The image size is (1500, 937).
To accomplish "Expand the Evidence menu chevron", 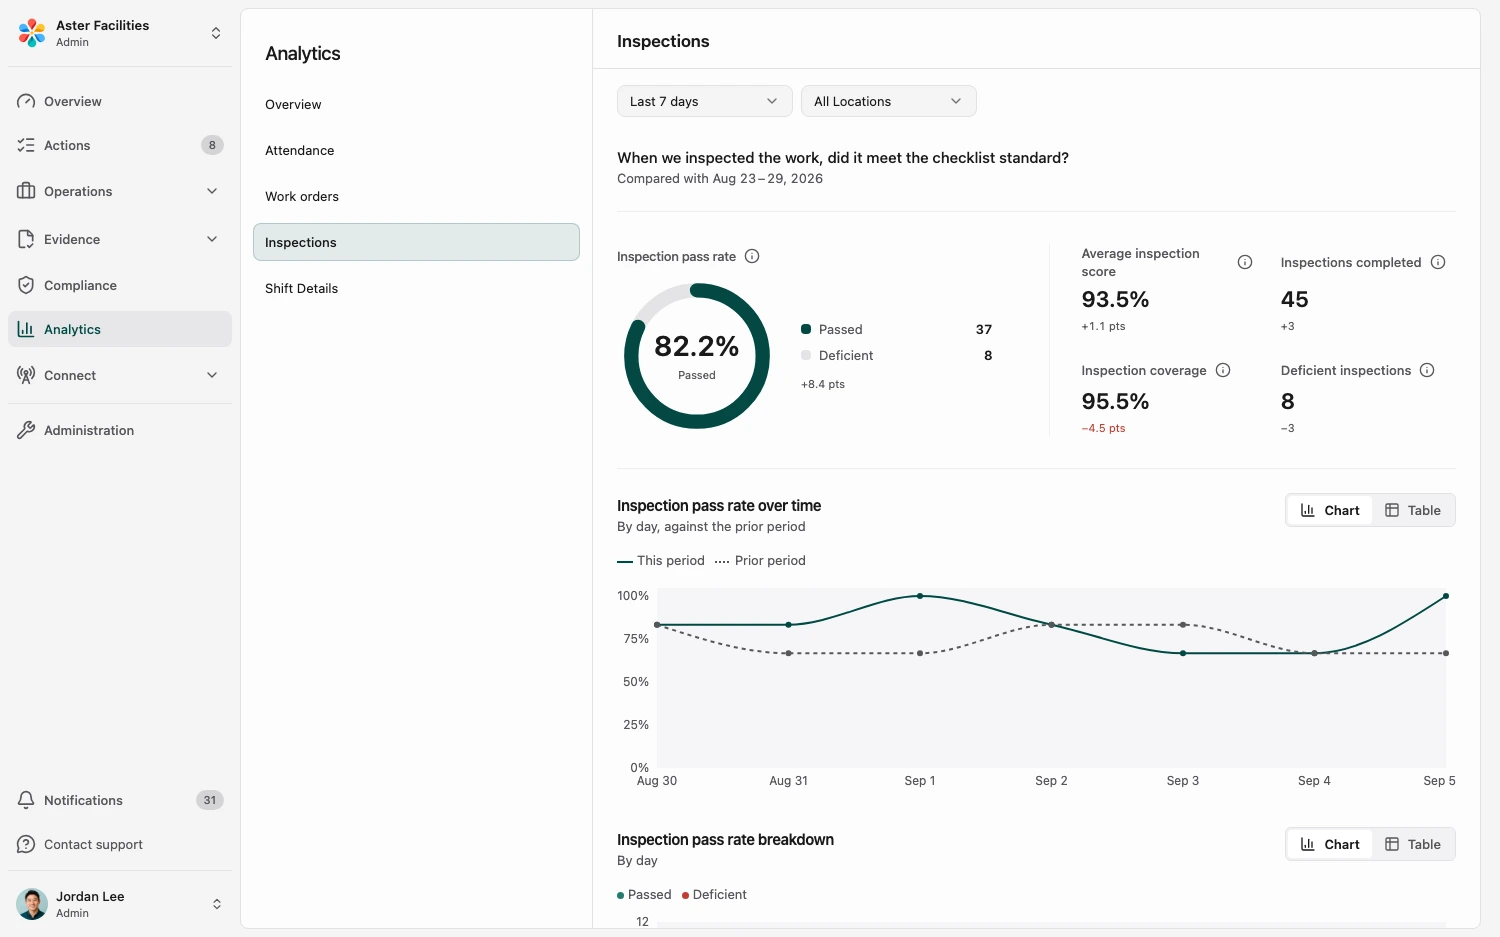I will click(212, 239).
